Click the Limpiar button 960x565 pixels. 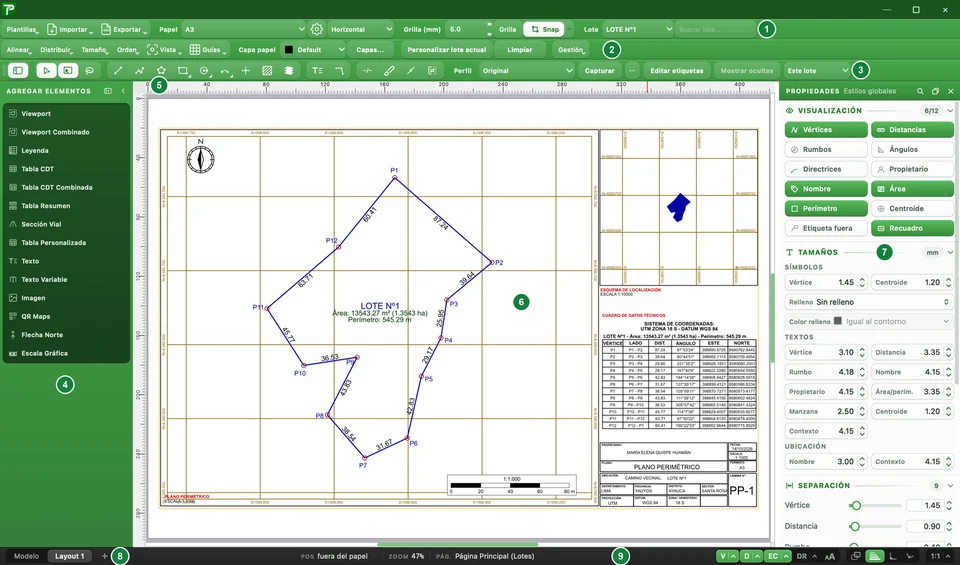520,50
